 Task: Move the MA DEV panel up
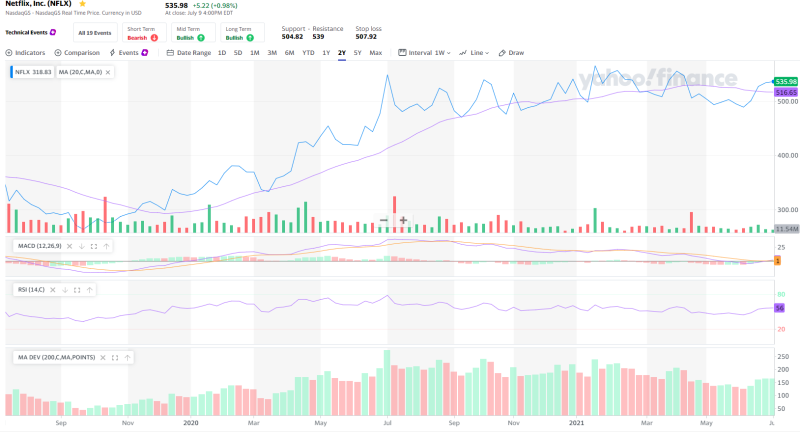click(128, 358)
